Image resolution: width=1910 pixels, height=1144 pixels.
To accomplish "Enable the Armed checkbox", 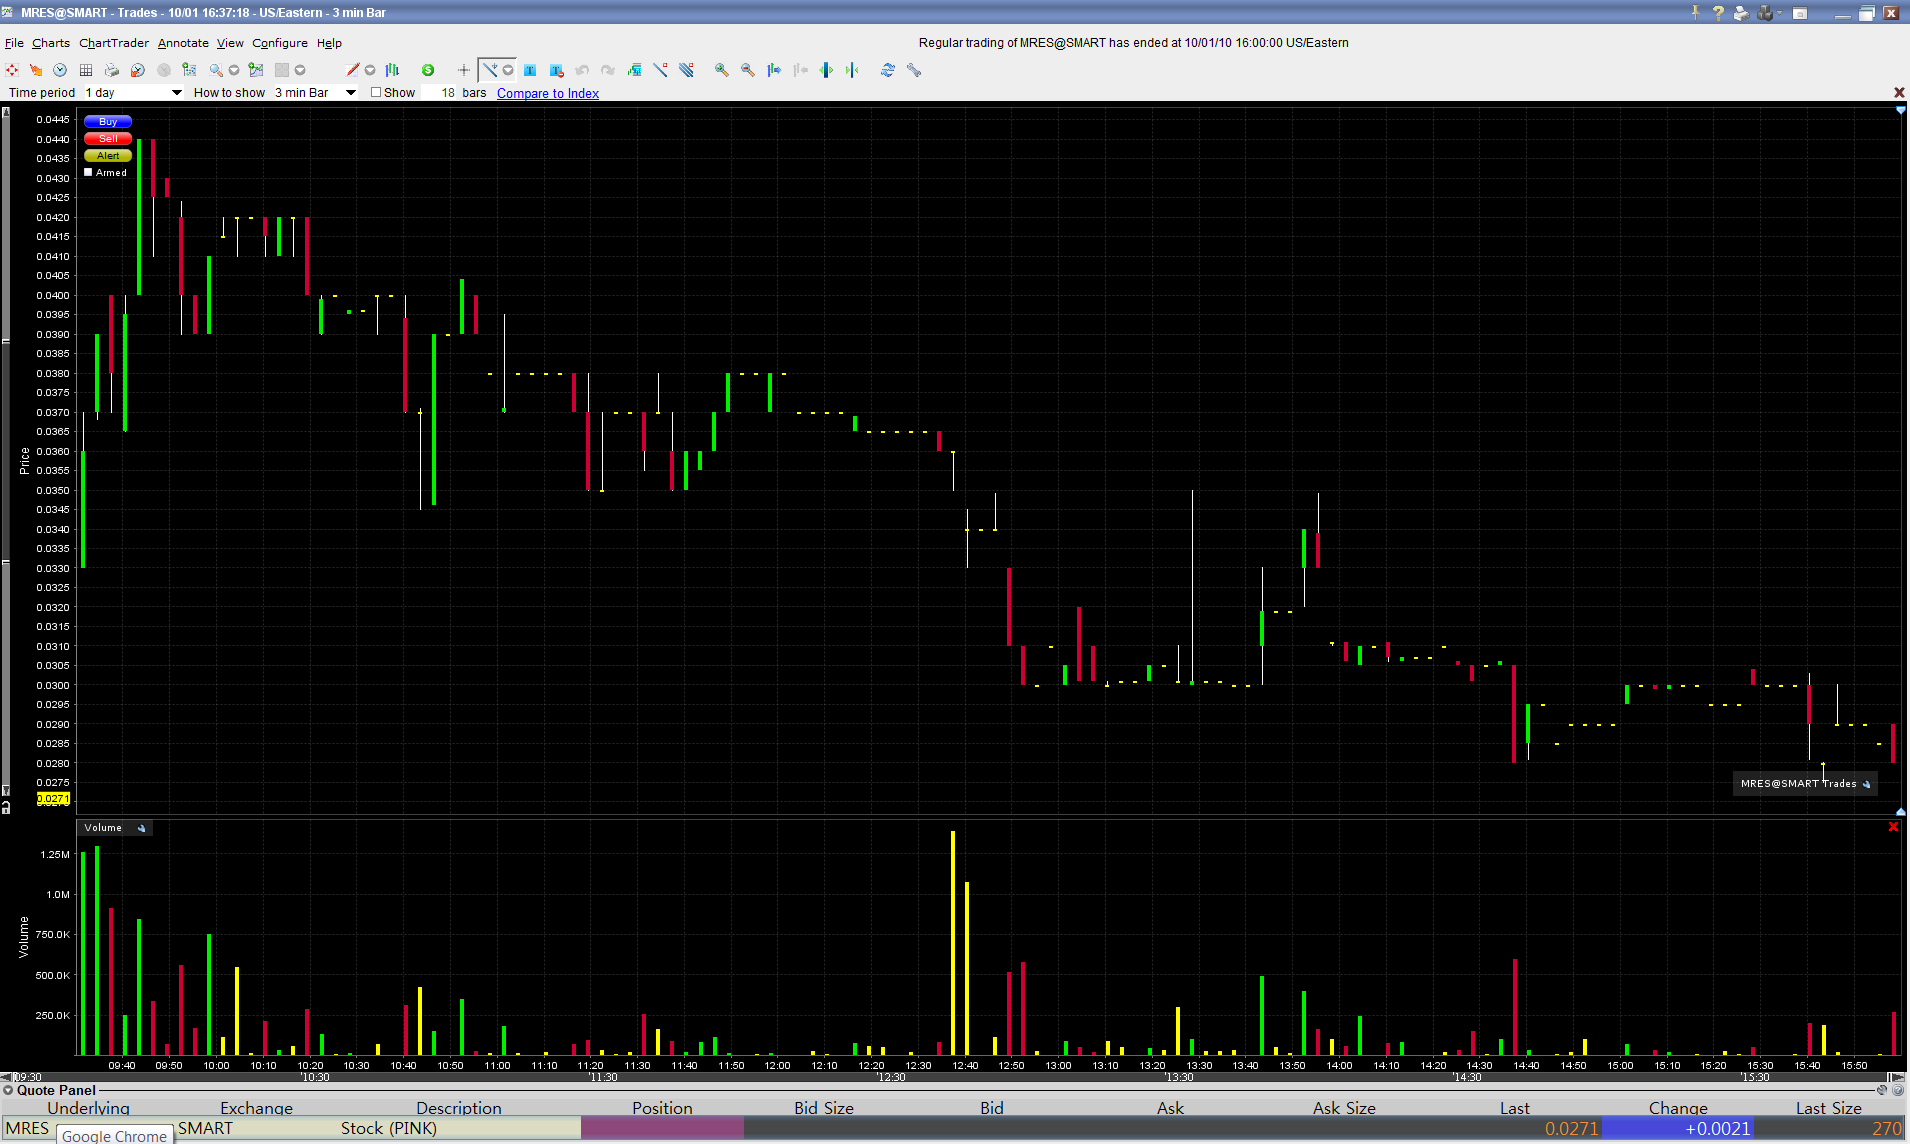I will [89, 172].
